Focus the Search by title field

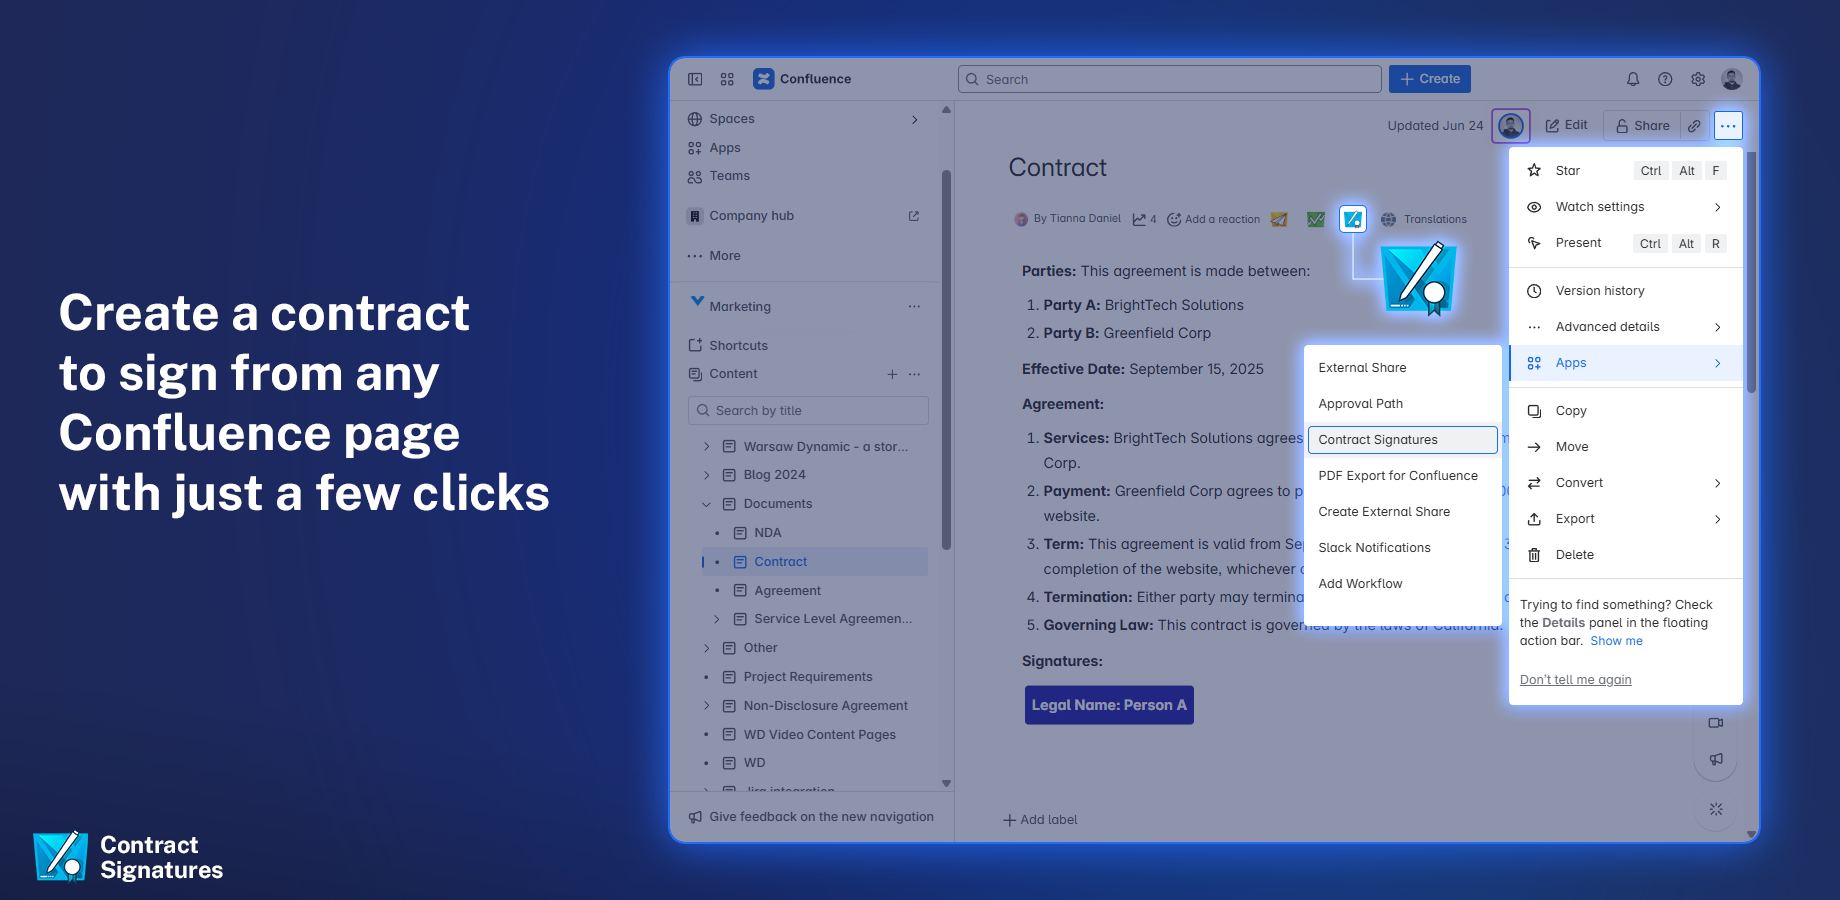tap(808, 411)
